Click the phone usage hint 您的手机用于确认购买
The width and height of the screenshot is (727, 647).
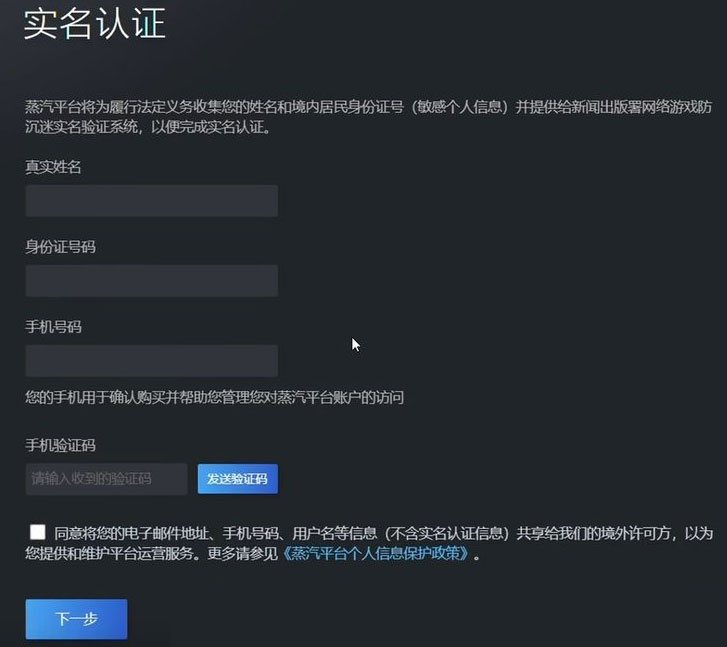pos(214,397)
